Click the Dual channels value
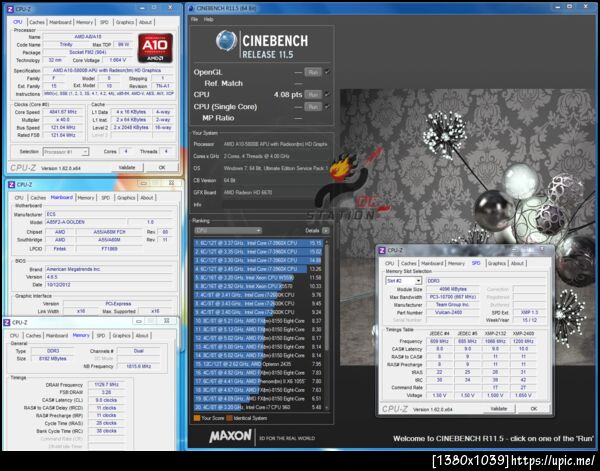Viewport: 600px width, 471px height. pos(139,351)
